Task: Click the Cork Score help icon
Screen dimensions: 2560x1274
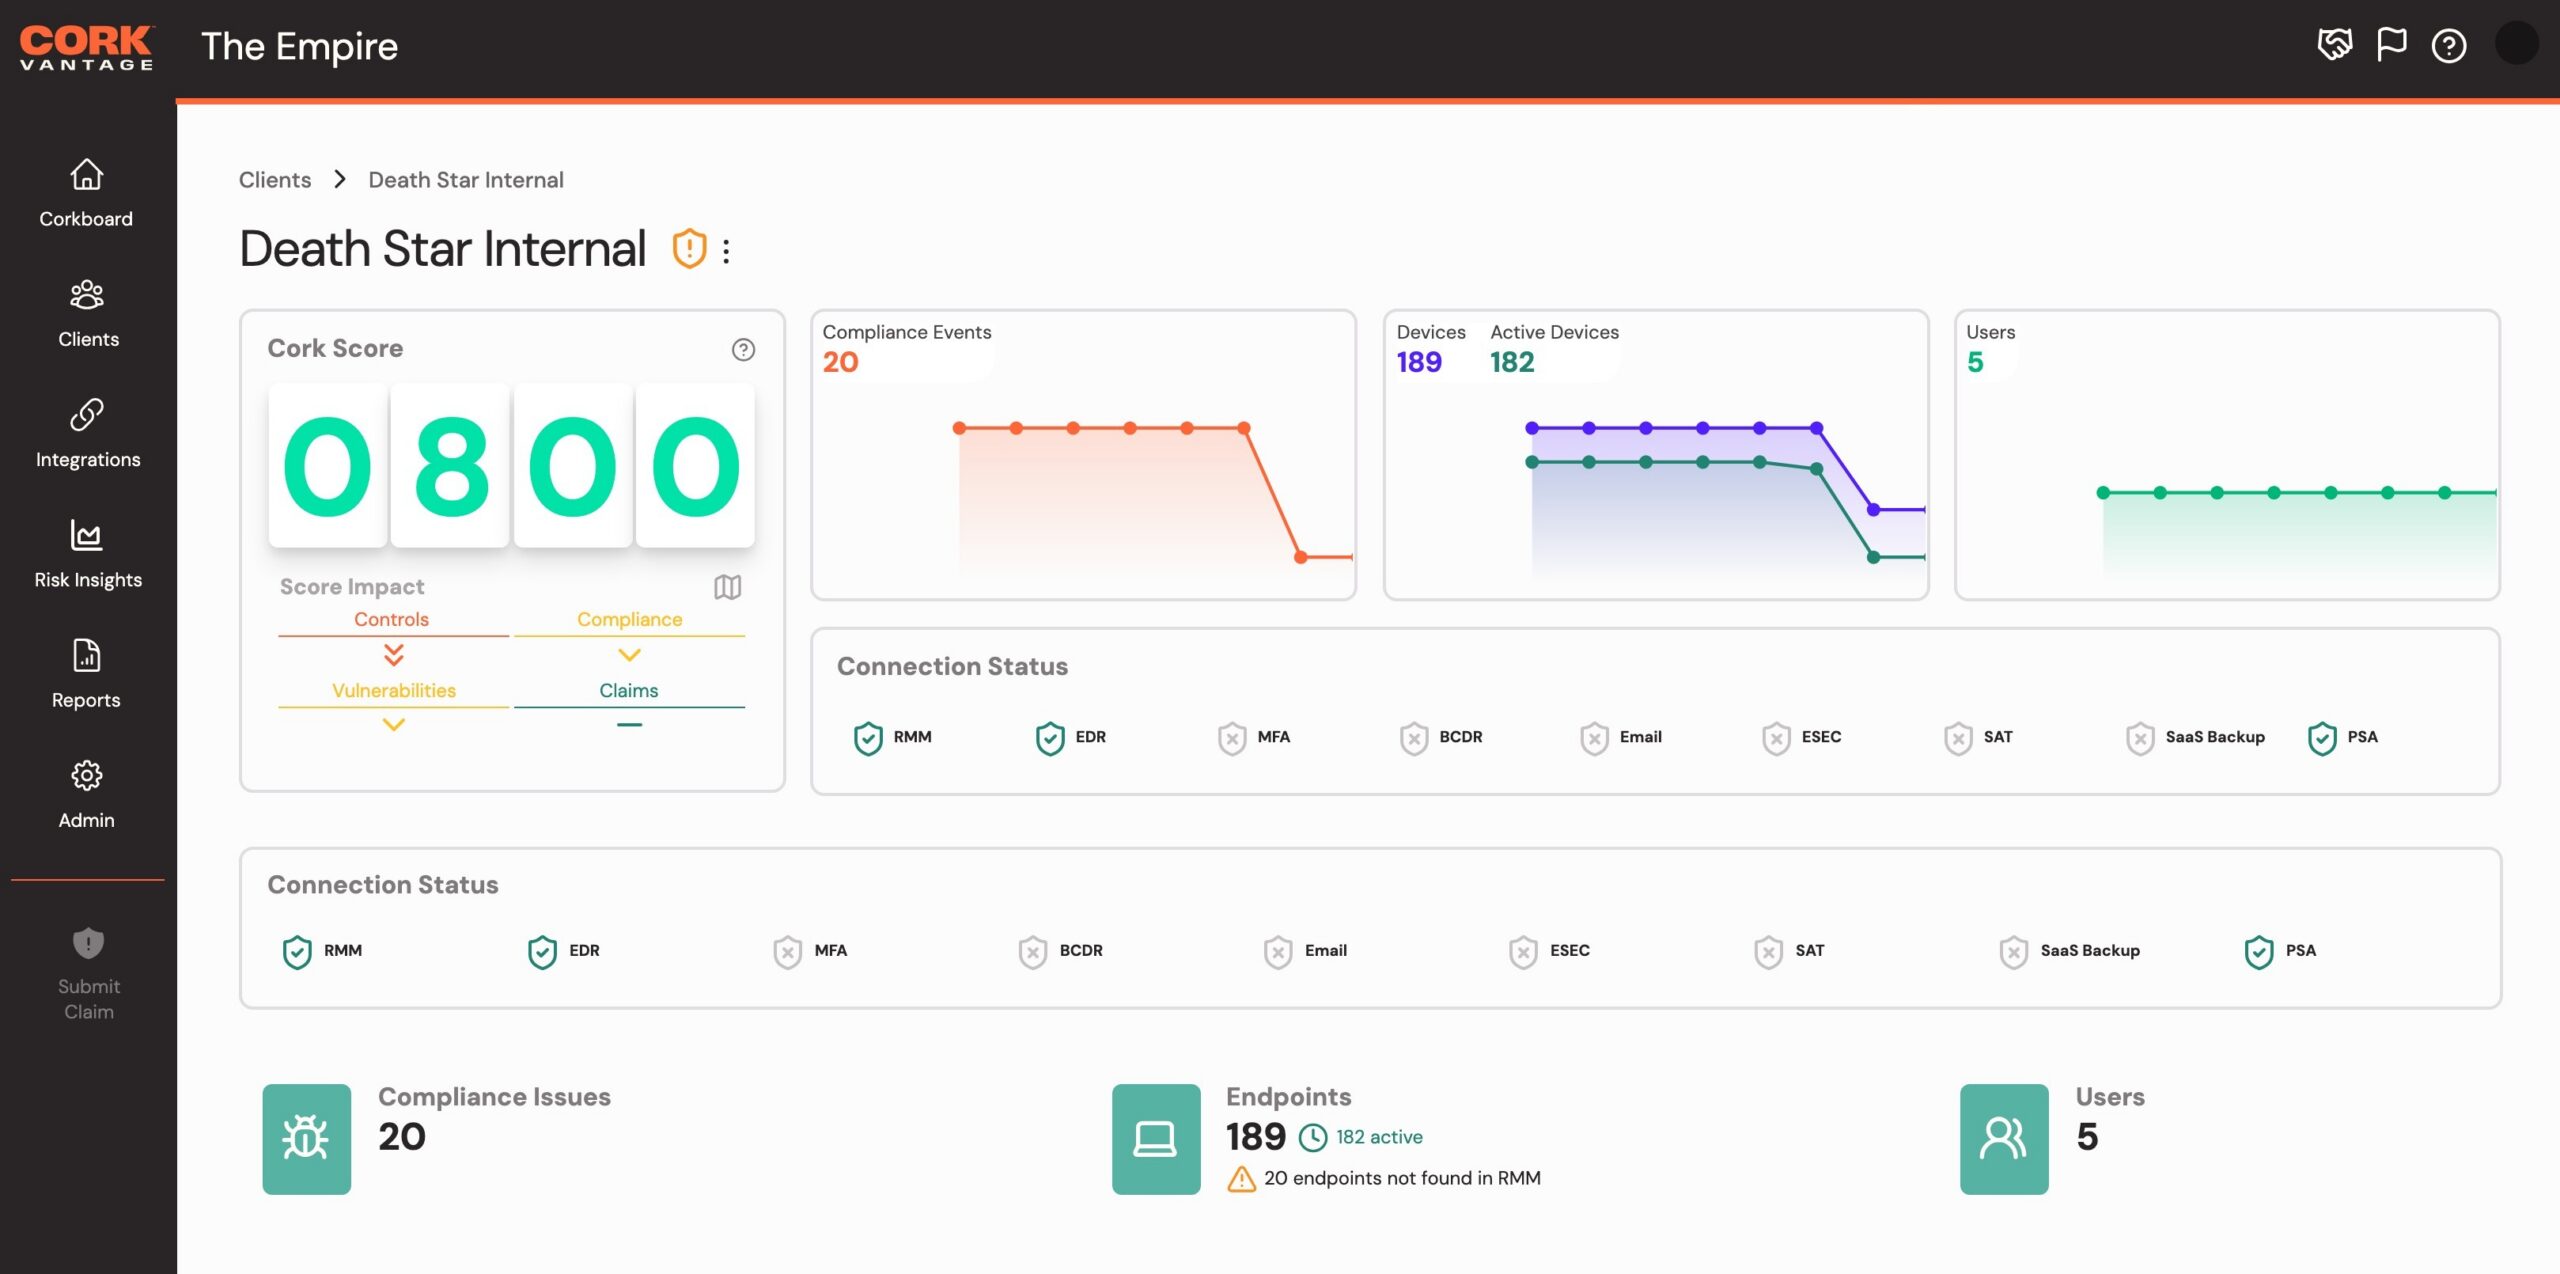Action: coord(743,349)
